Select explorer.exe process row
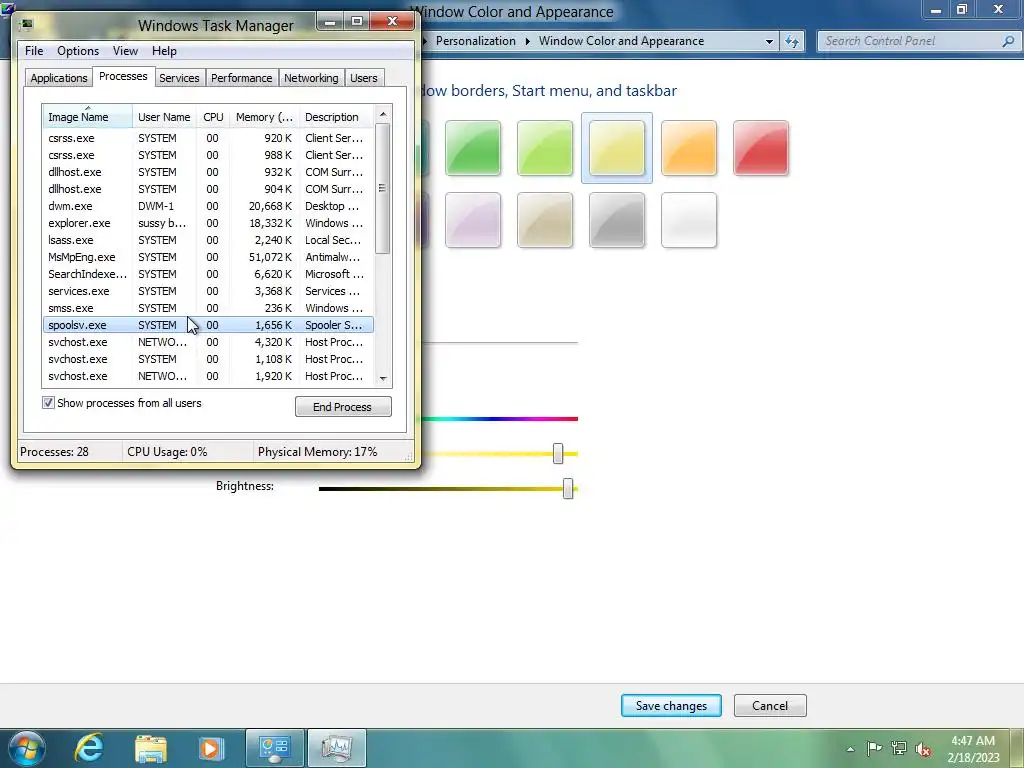 pos(208,223)
